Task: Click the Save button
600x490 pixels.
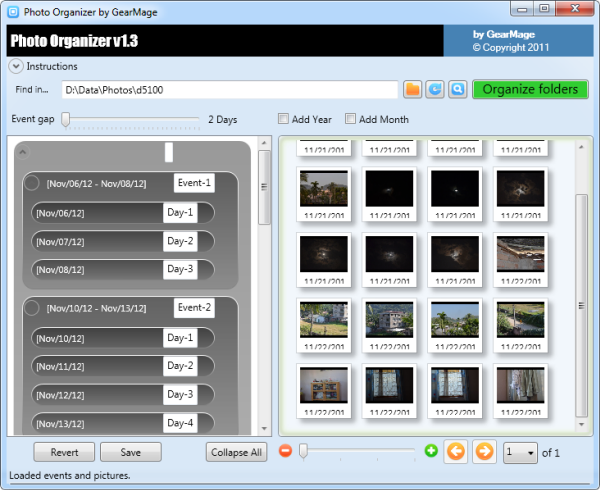Action: 130,452
